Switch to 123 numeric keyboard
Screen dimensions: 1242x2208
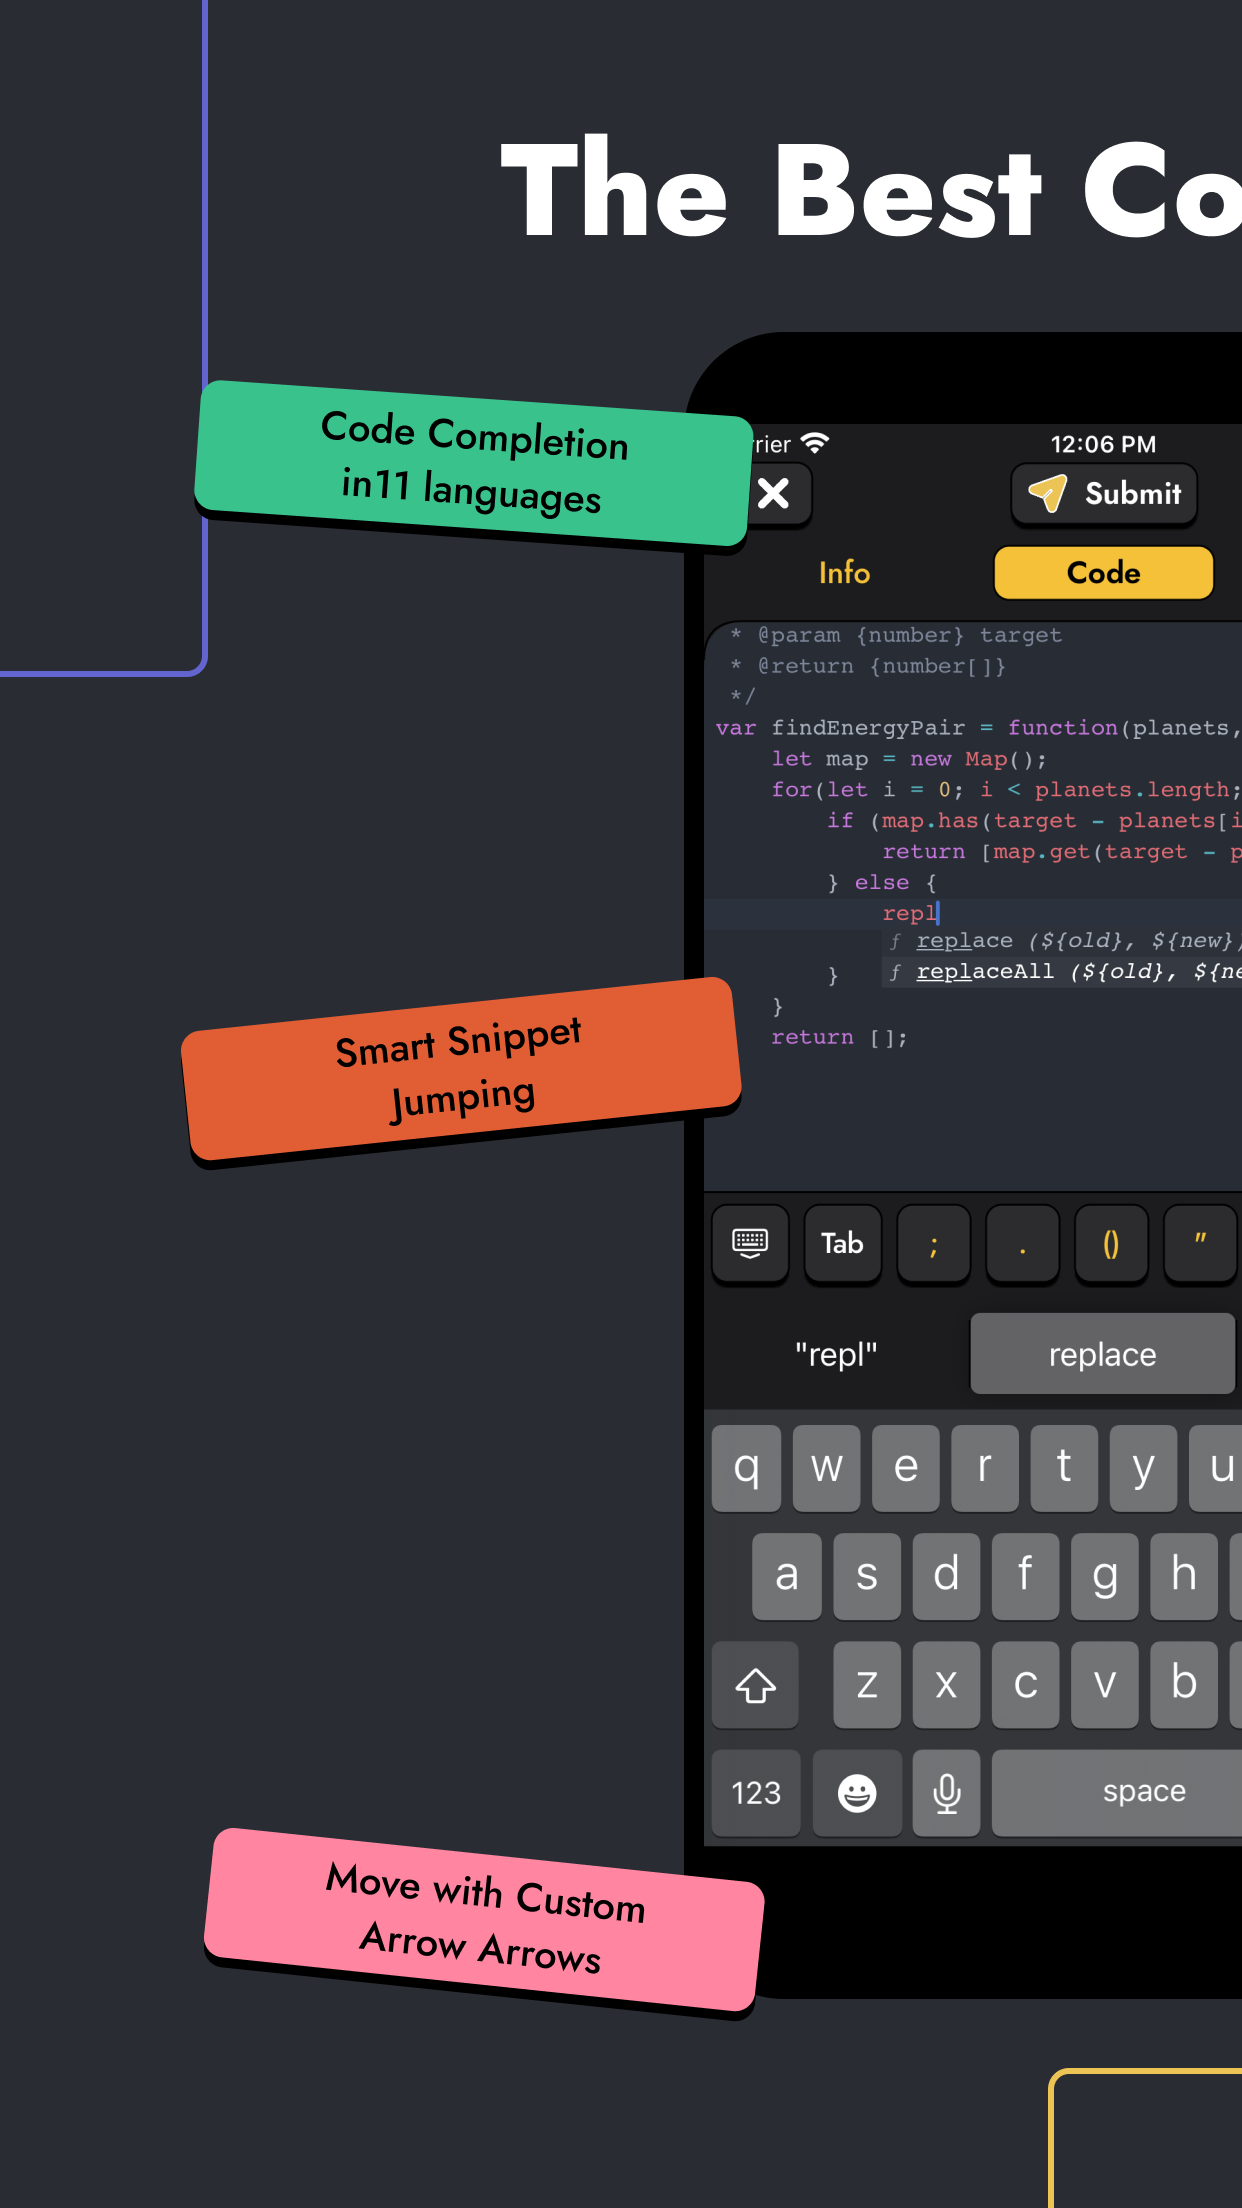pyautogui.click(x=756, y=1793)
